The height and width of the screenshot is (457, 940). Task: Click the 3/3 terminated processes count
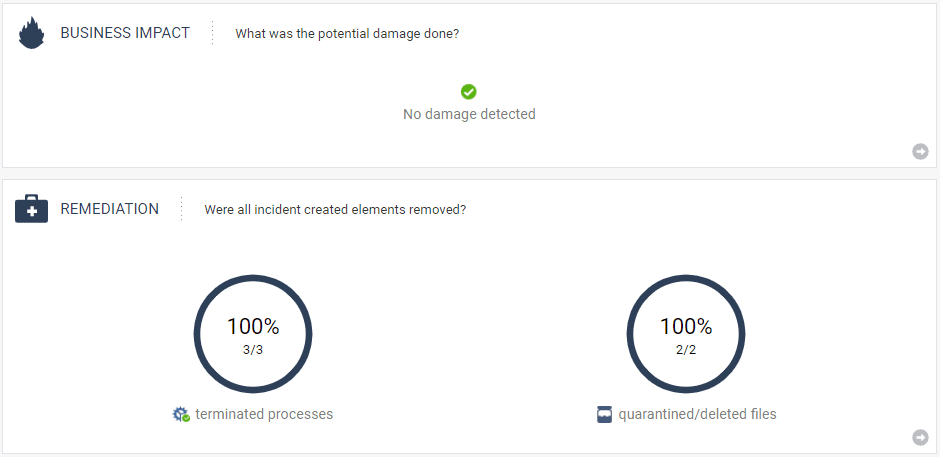[253, 350]
